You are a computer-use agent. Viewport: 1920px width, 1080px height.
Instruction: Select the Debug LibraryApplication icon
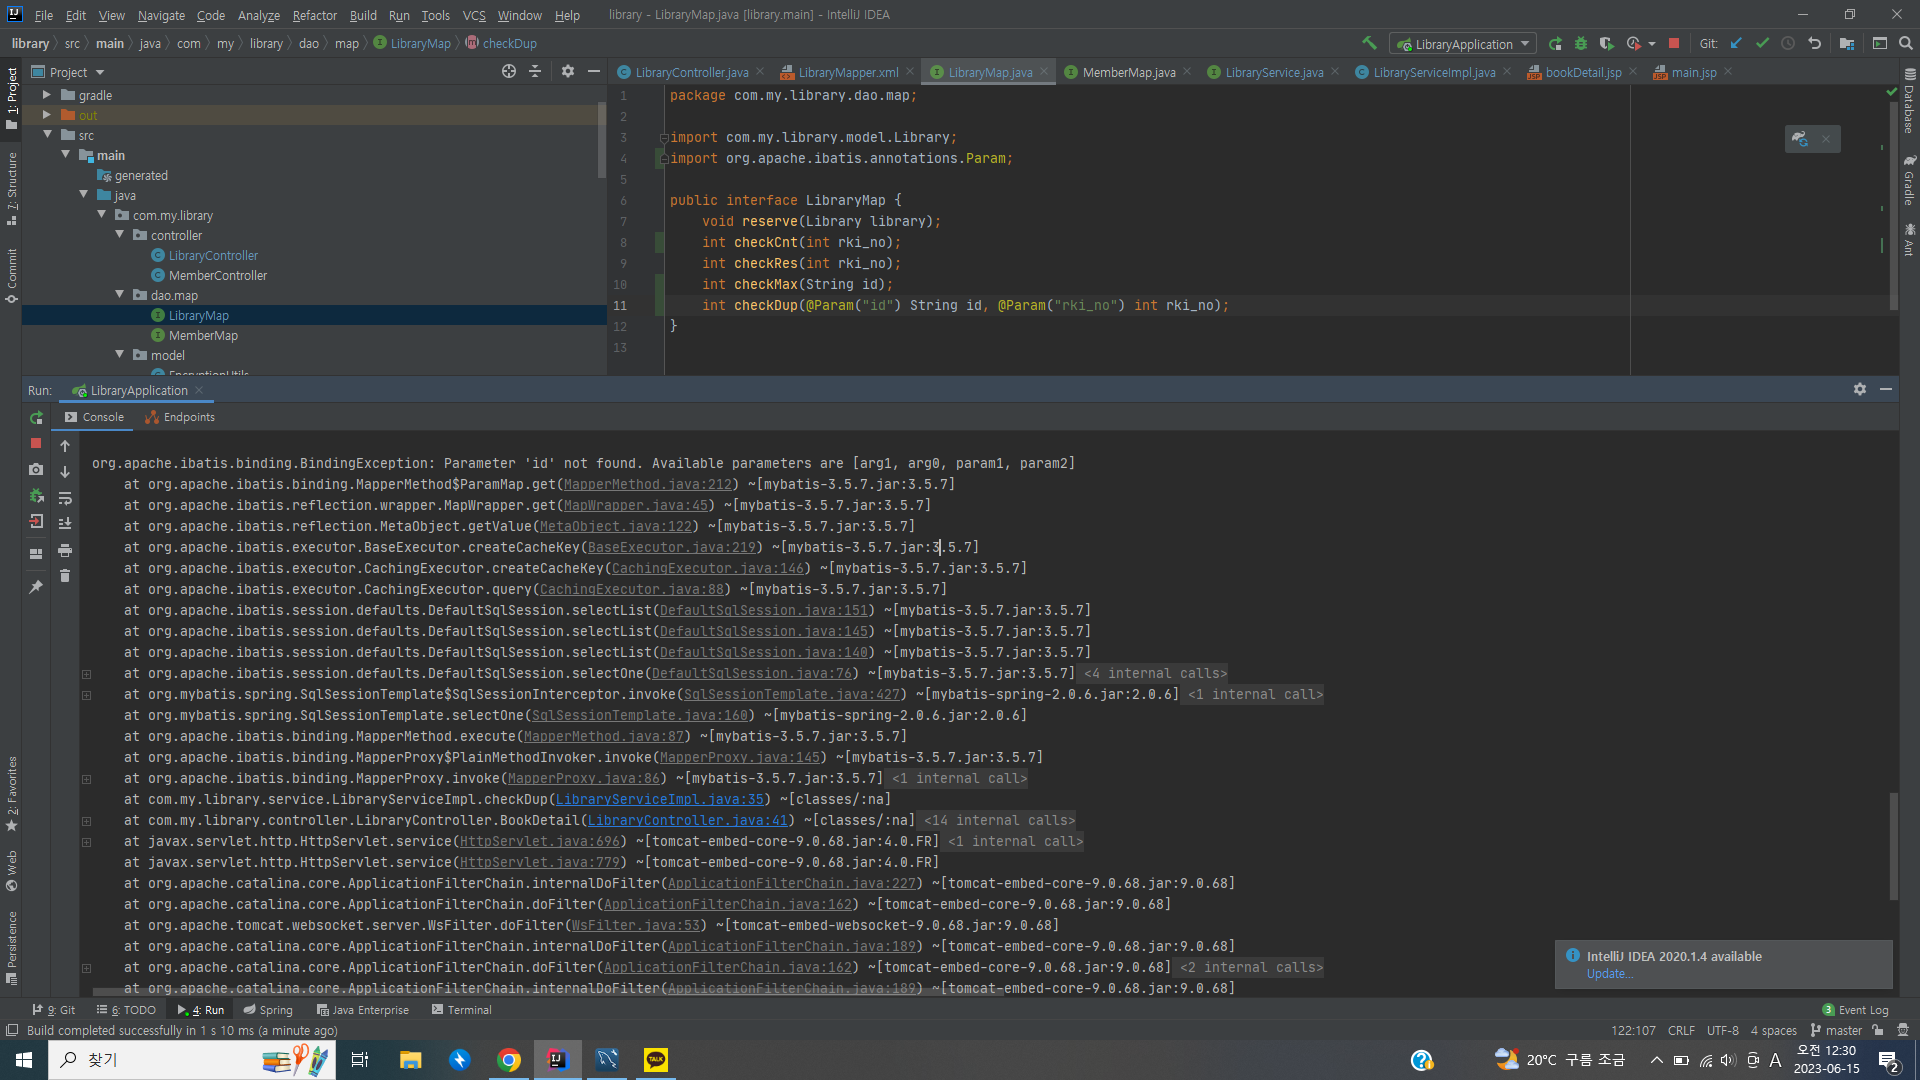coord(1581,43)
